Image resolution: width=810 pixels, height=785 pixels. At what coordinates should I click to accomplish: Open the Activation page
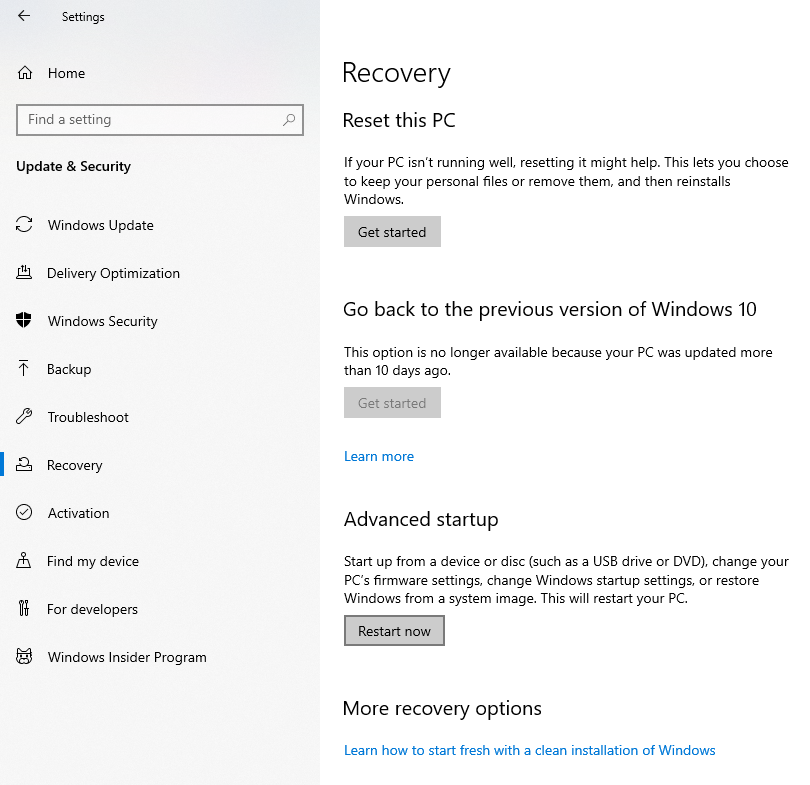tap(79, 513)
